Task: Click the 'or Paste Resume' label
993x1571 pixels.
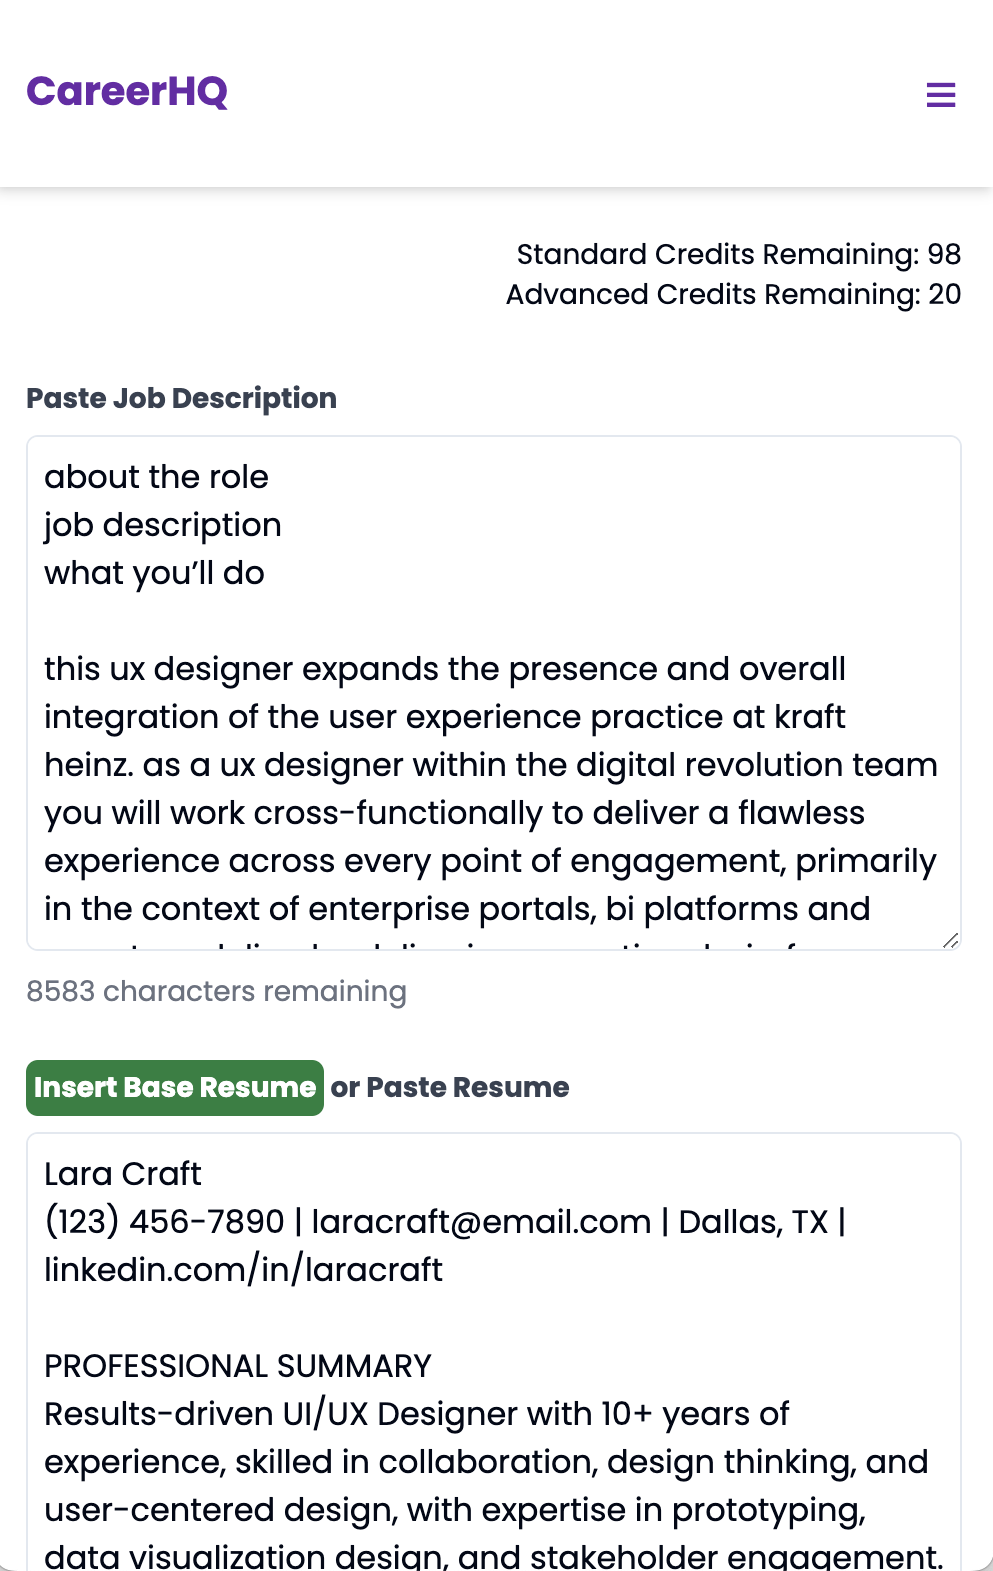Action: pos(450,1088)
